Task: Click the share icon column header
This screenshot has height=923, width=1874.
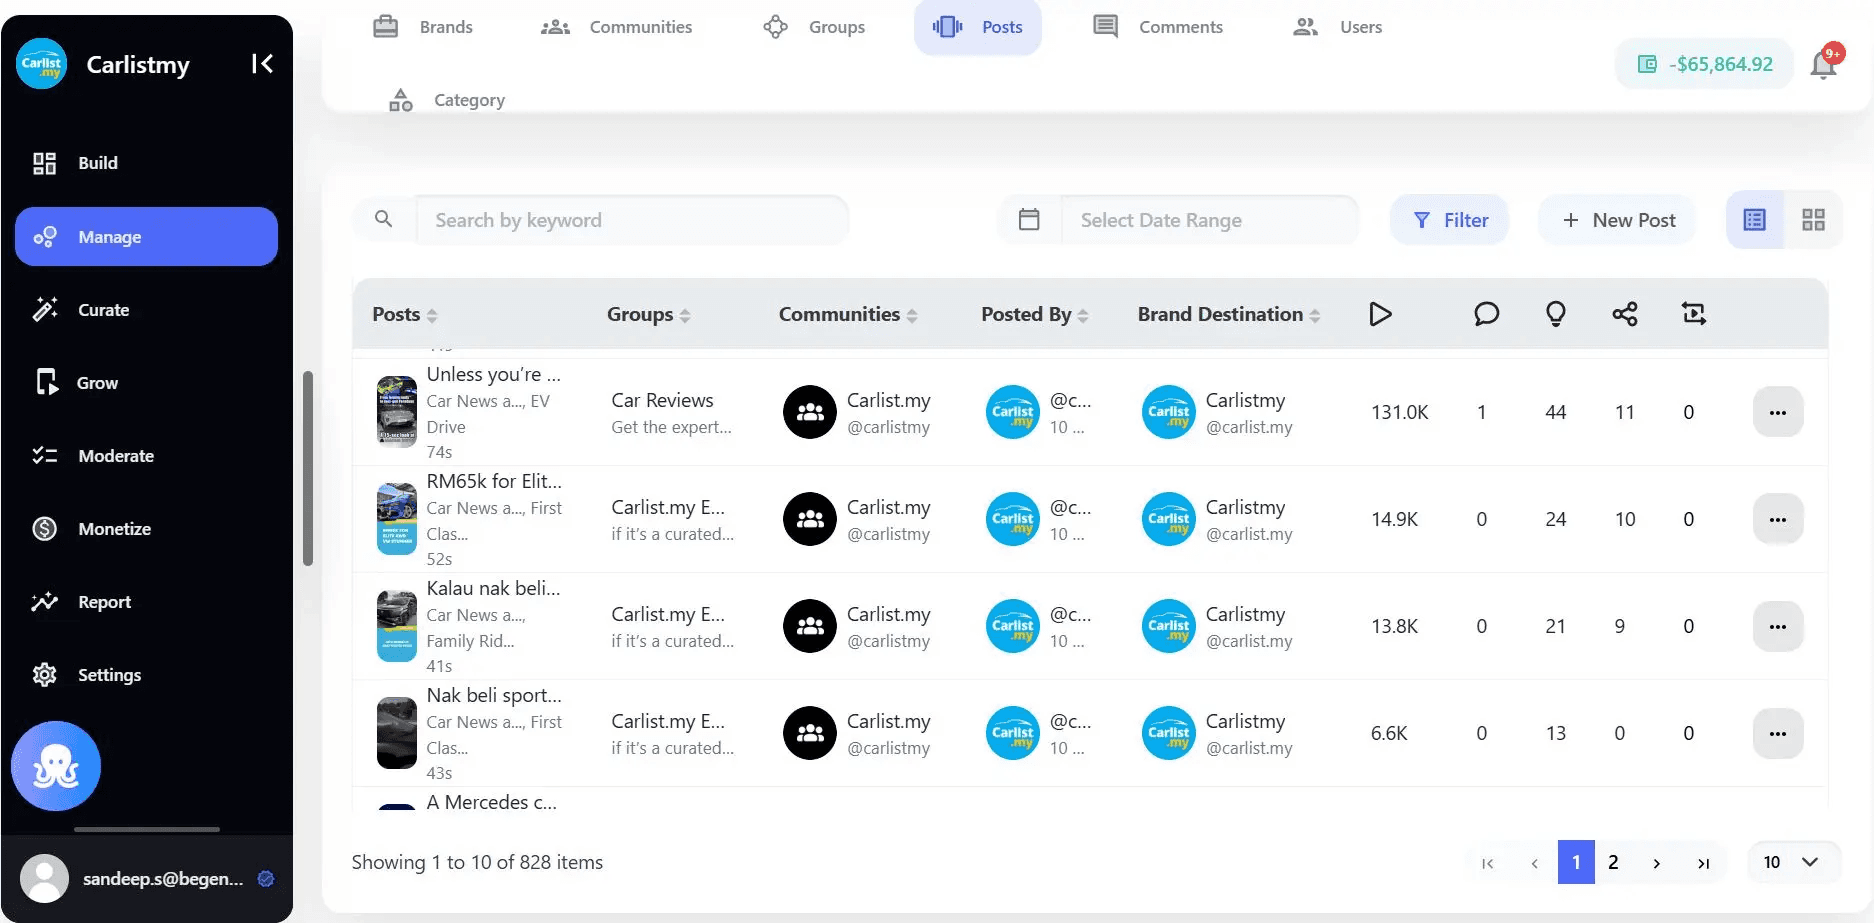Action: [1625, 314]
